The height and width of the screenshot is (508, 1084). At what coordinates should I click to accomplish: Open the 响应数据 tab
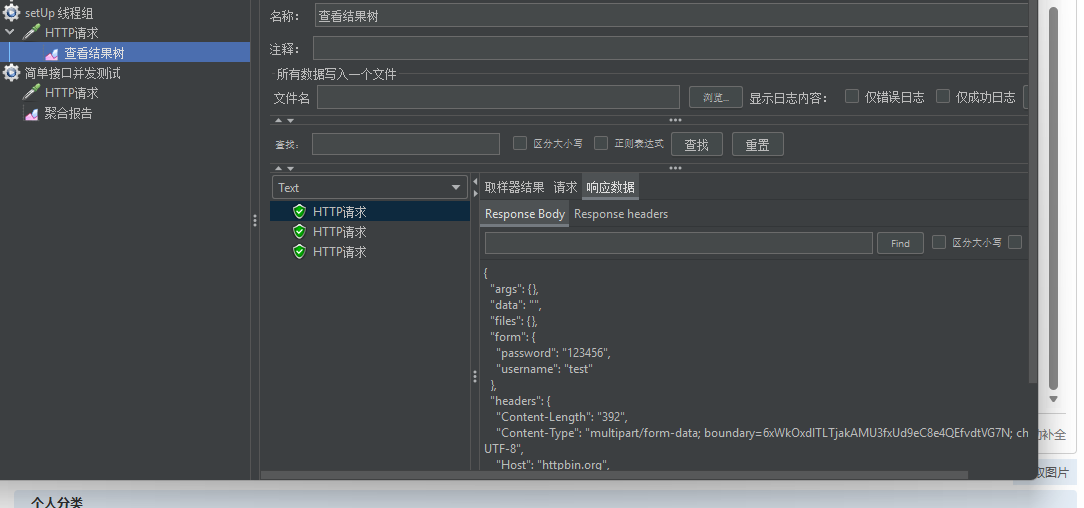610,187
